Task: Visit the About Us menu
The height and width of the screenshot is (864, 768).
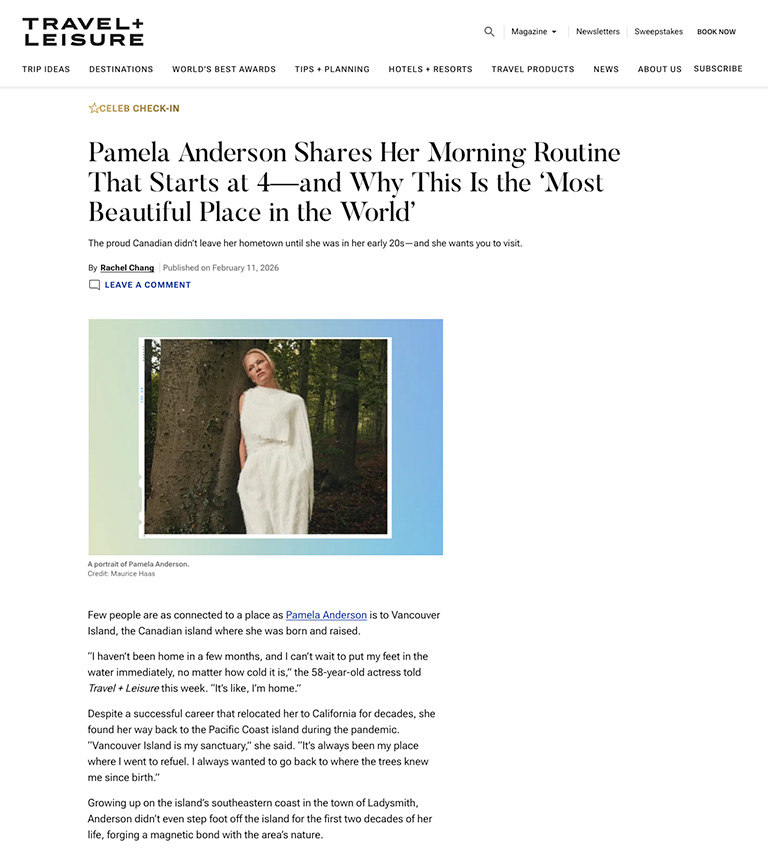Action: 659,69
